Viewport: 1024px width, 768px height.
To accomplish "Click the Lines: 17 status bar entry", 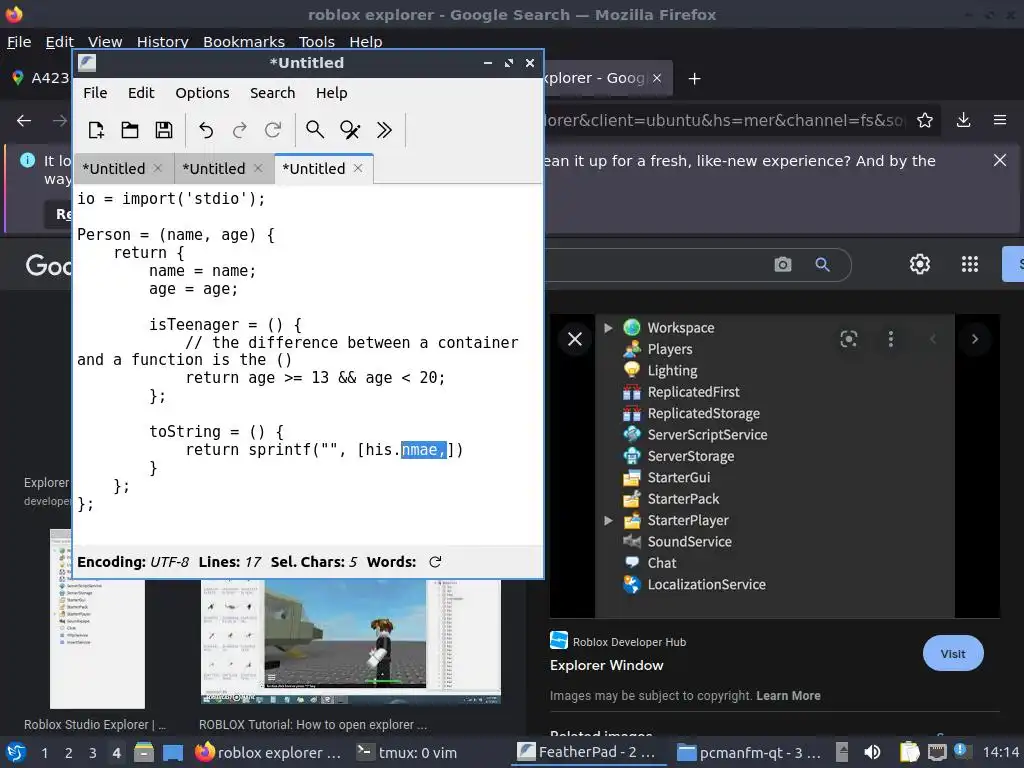I will 230,562.
